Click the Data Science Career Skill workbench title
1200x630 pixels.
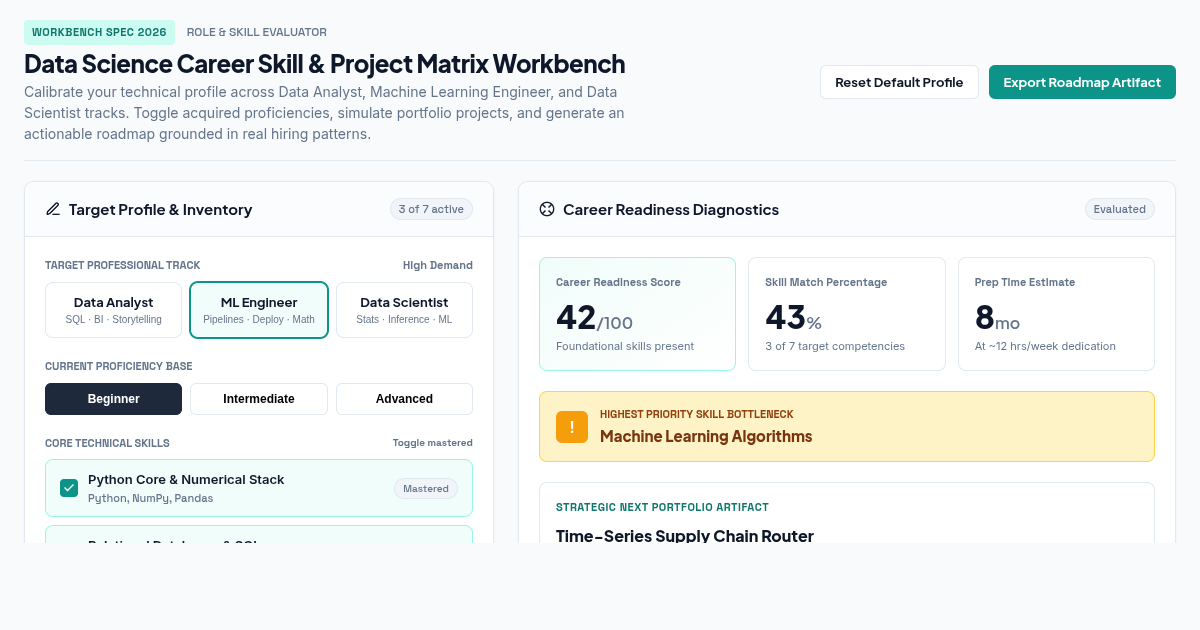click(x=325, y=64)
